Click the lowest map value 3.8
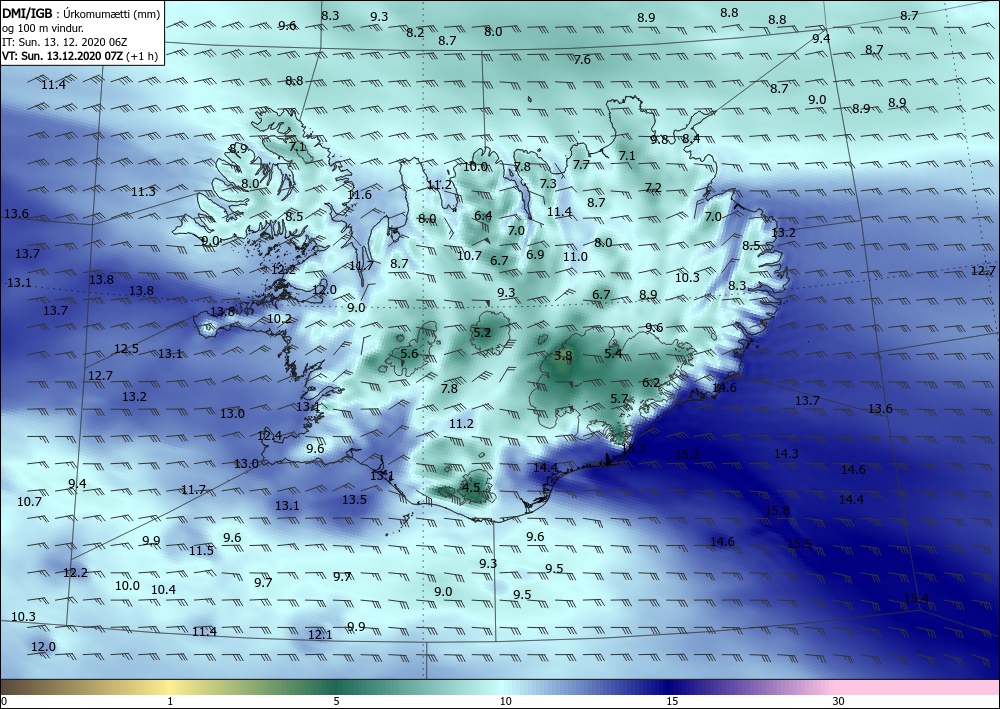Image resolution: width=1000 pixels, height=709 pixels. coord(563,356)
